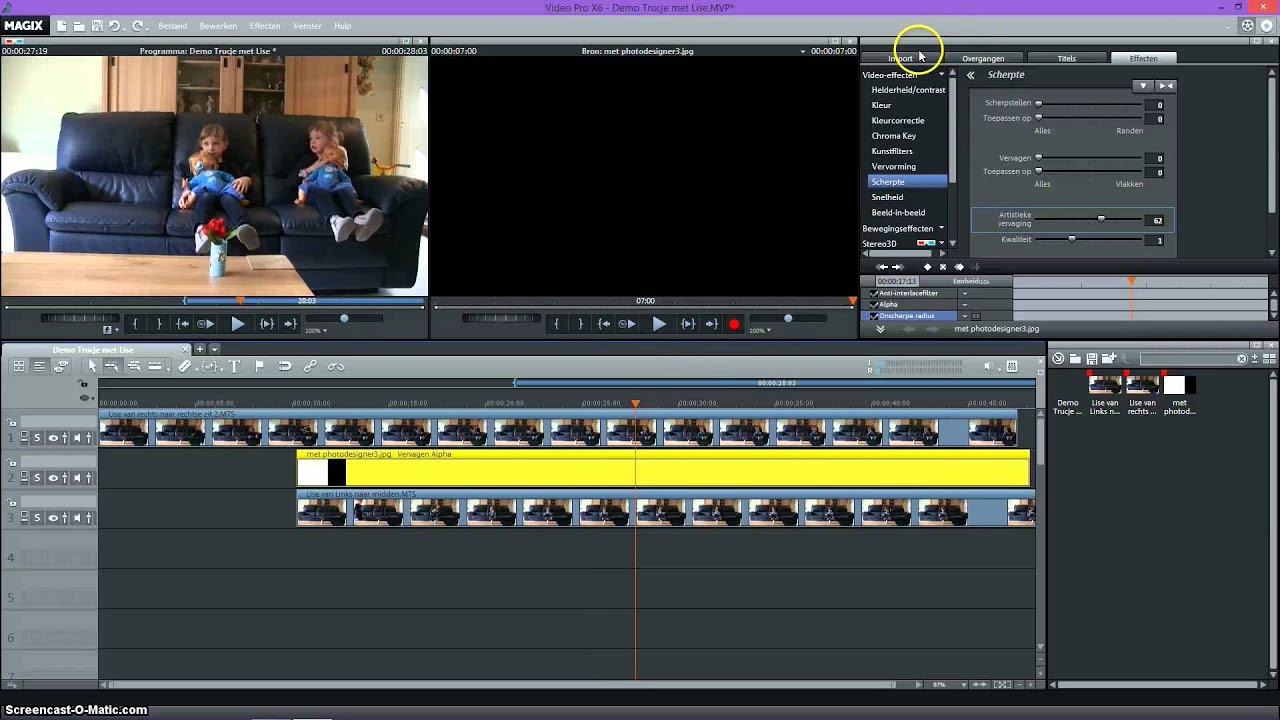This screenshot has width=1280, height=720.
Task: Click the back double-chevron next to Scherpte
Action: pyautogui.click(x=970, y=75)
